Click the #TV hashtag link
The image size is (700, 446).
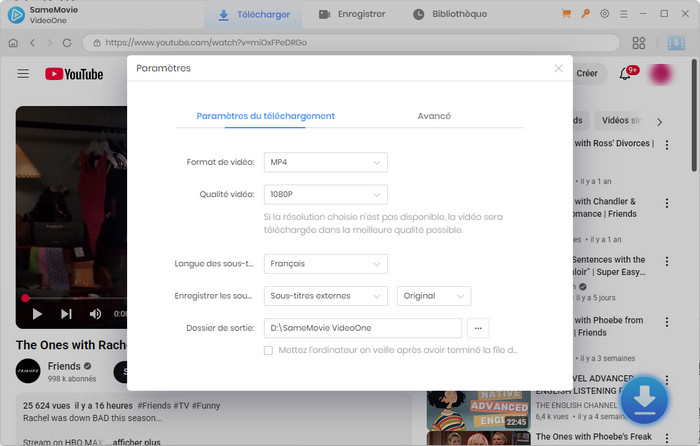click(x=181, y=406)
